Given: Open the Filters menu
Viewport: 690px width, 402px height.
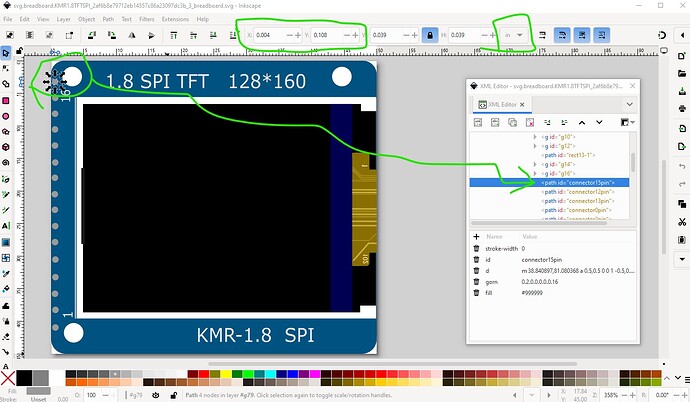Looking at the screenshot, I should tap(147, 18).
